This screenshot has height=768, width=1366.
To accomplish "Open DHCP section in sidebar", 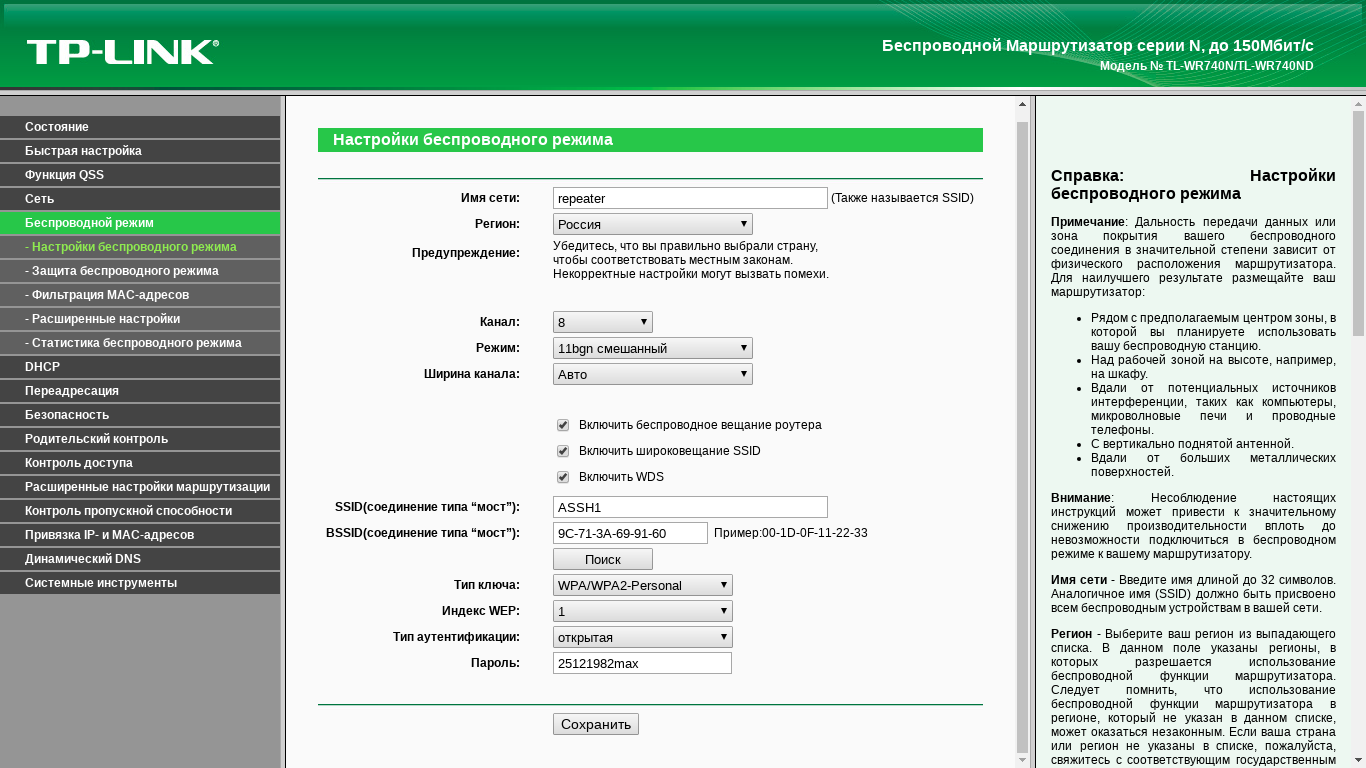I will click(140, 367).
